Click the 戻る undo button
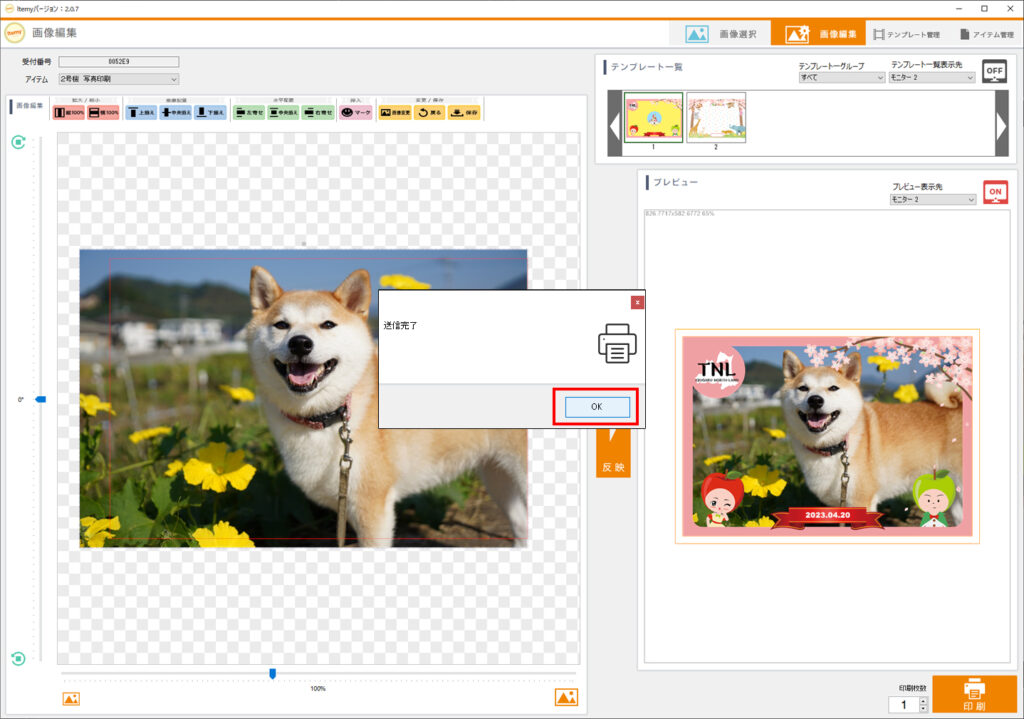The image size is (1024, 719). pos(429,113)
